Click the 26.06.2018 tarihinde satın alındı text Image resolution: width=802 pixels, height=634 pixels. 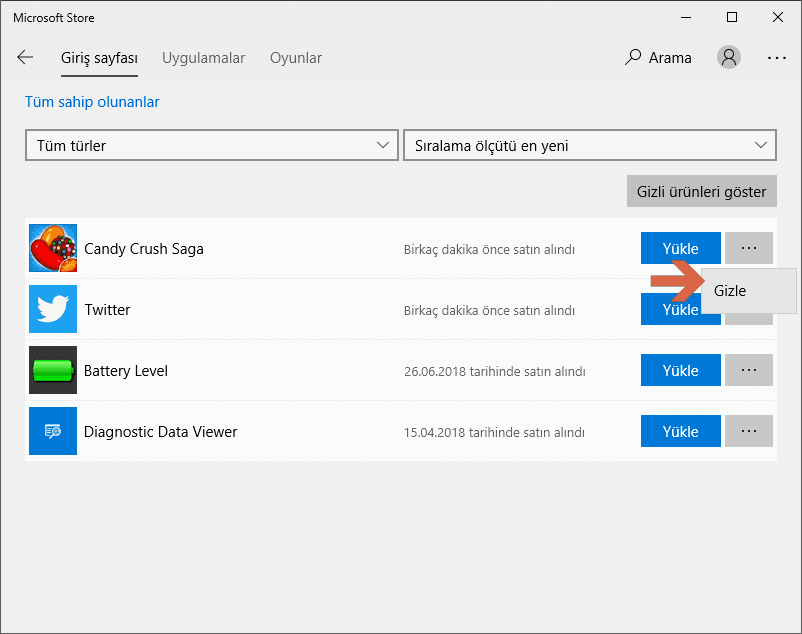pos(495,371)
